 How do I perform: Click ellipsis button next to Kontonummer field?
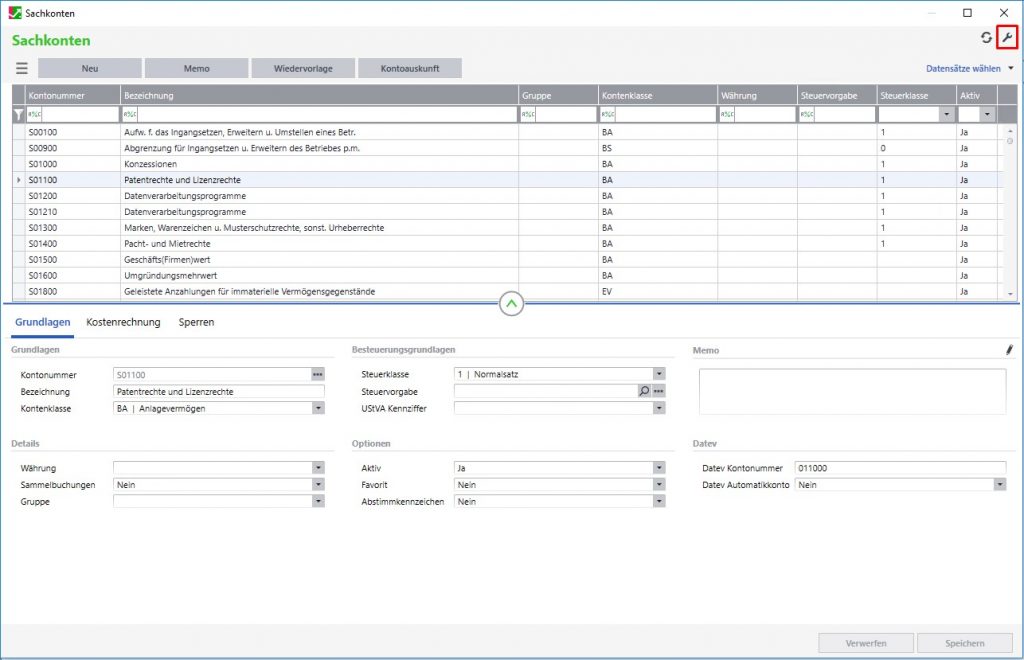click(x=318, y=375)
